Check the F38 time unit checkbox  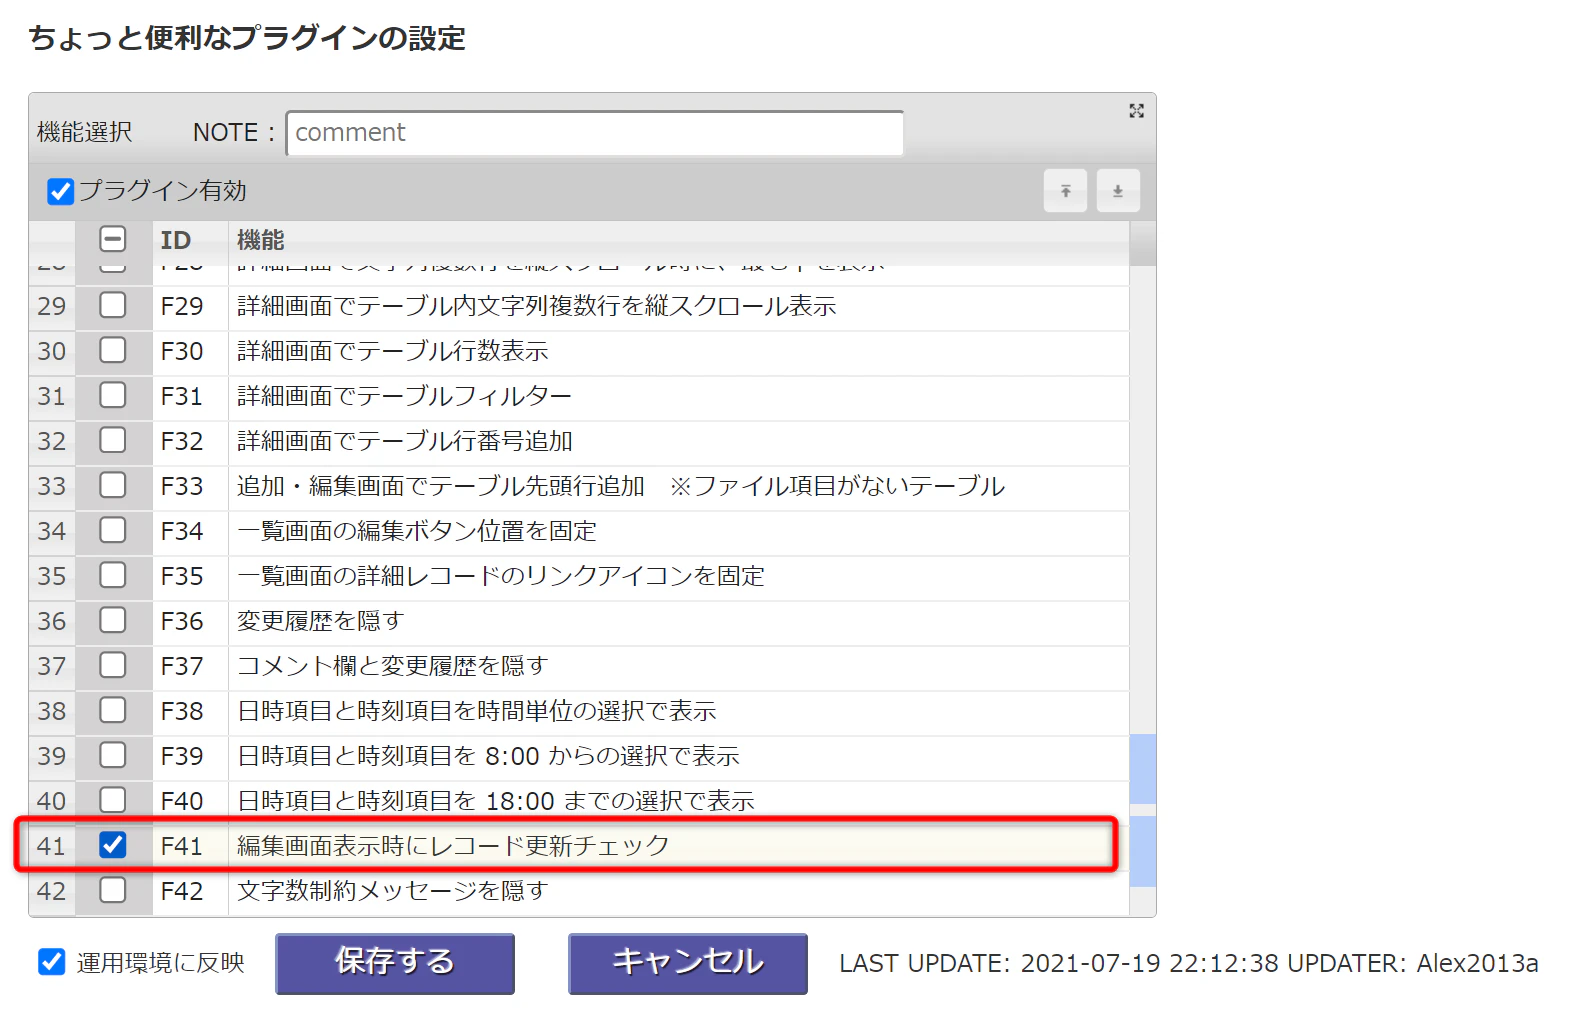(x=113, y=710)
